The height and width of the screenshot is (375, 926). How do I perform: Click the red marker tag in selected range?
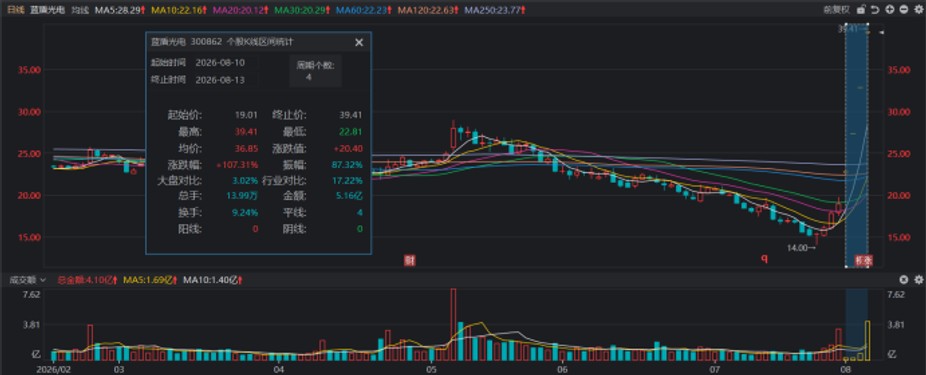pyautogui.click(x=863, y=260)
